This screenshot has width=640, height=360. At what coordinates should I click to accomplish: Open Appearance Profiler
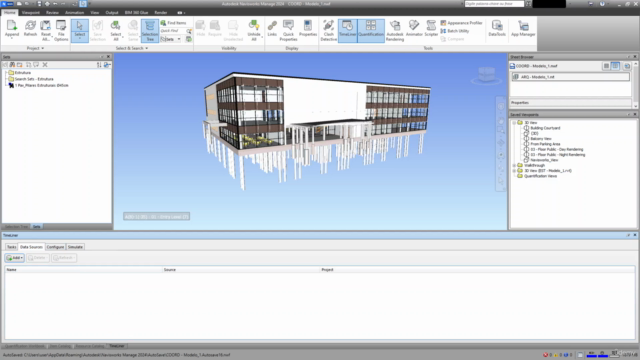461,23
